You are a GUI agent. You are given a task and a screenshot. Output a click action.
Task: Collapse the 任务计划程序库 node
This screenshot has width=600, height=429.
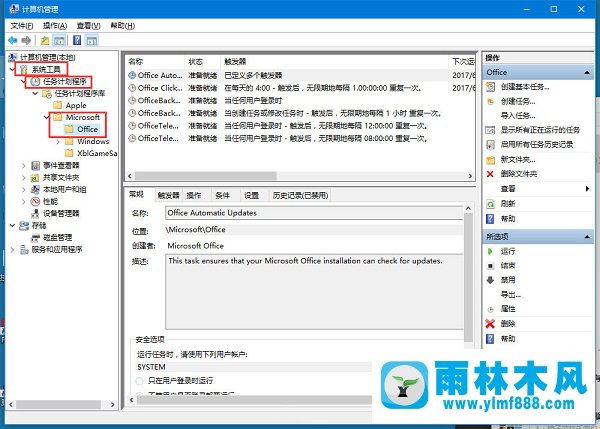pos(35,93)
